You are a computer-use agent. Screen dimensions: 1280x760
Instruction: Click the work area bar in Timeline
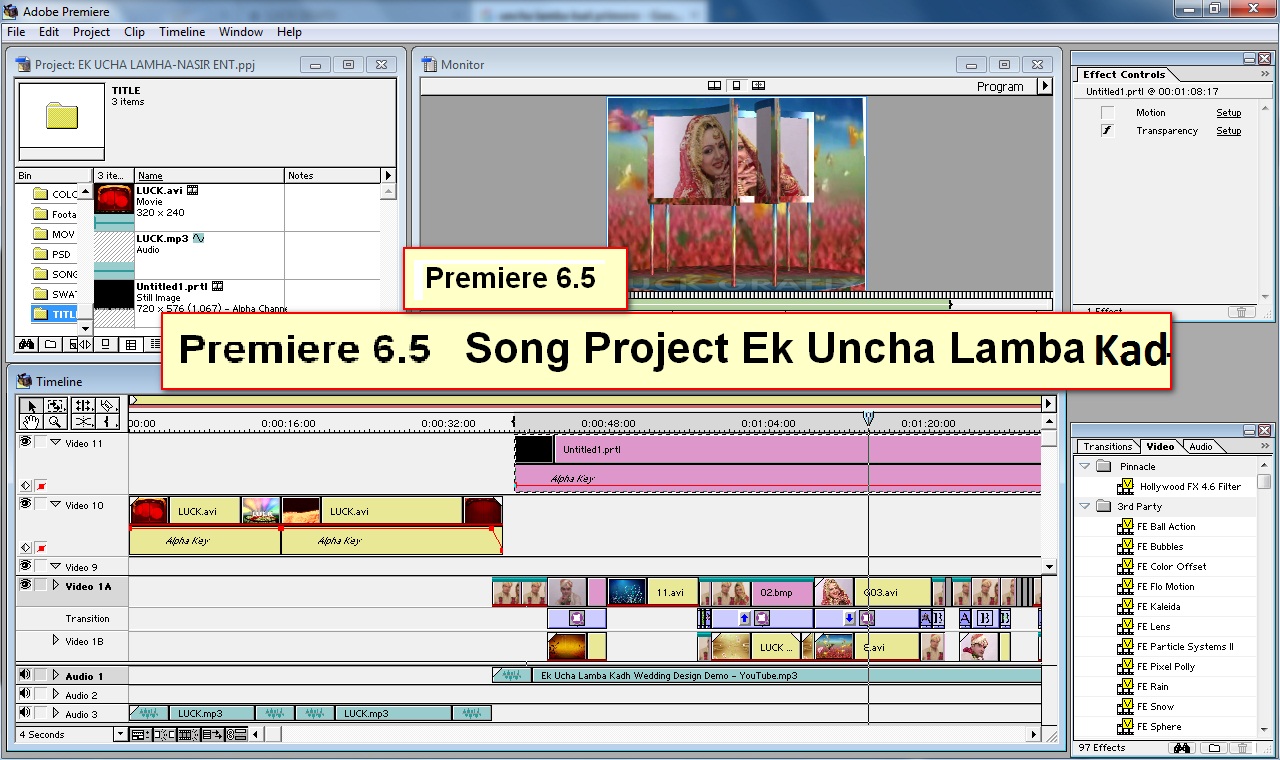[x=585, y=401]
